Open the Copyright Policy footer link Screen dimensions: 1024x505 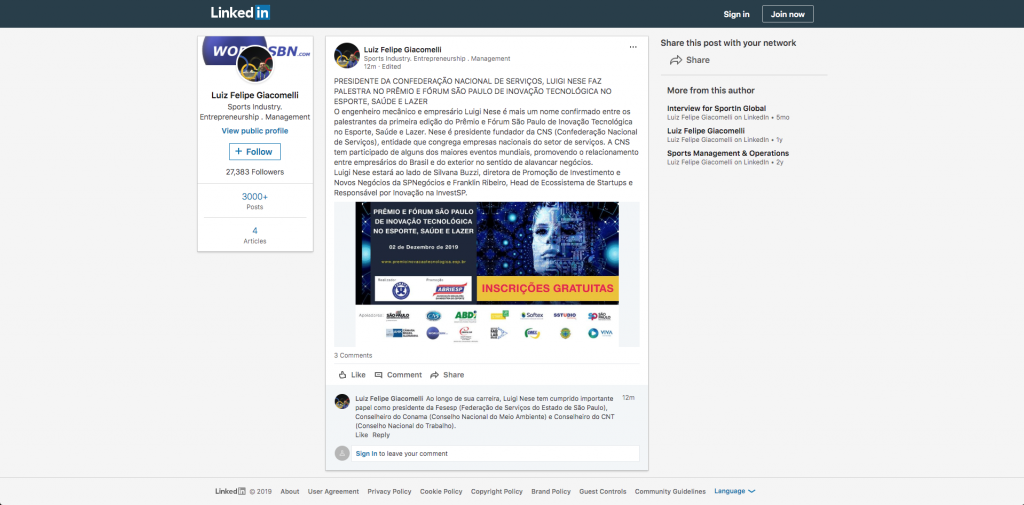click(x=496, y=491)
